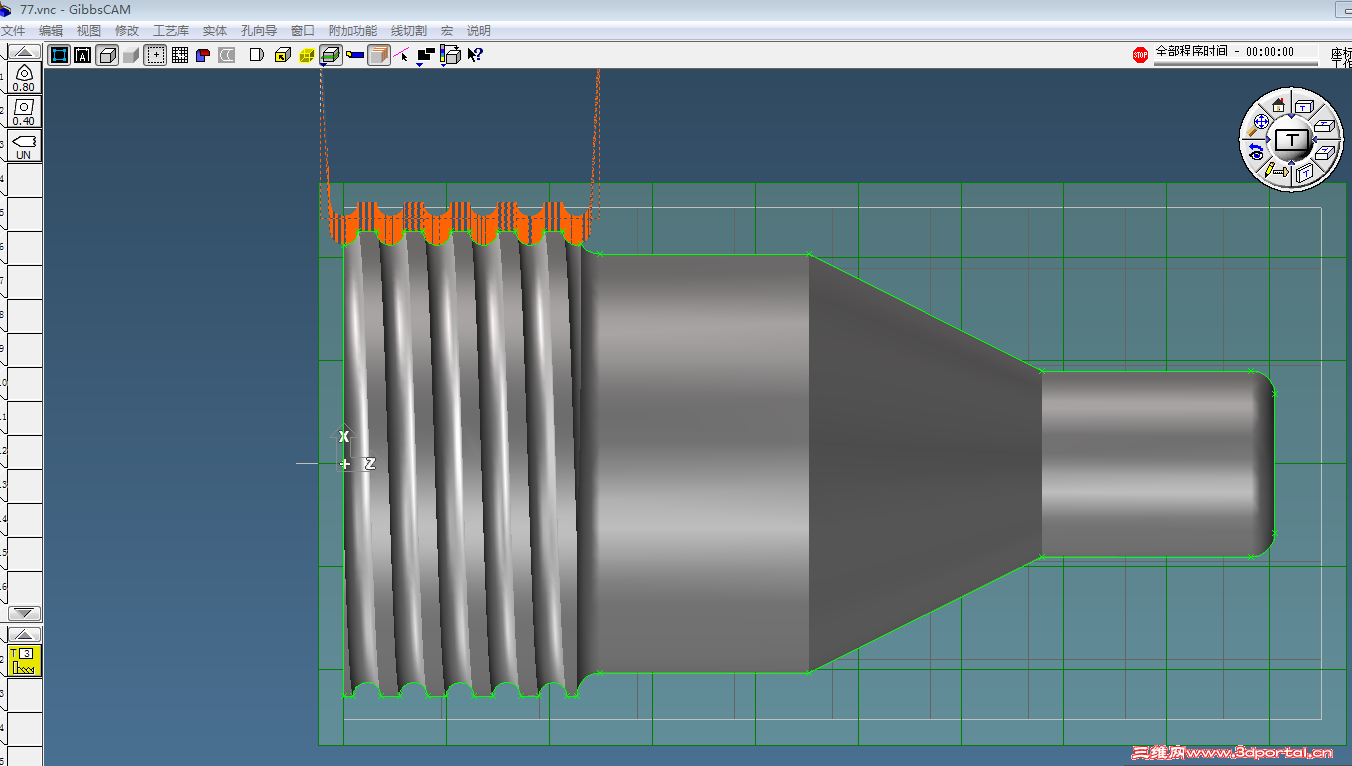The image size is (1352, 766).
Task: Click the dimension text 'A' toolbar icon
Action: pyautogui.click(x=83, y=55)
